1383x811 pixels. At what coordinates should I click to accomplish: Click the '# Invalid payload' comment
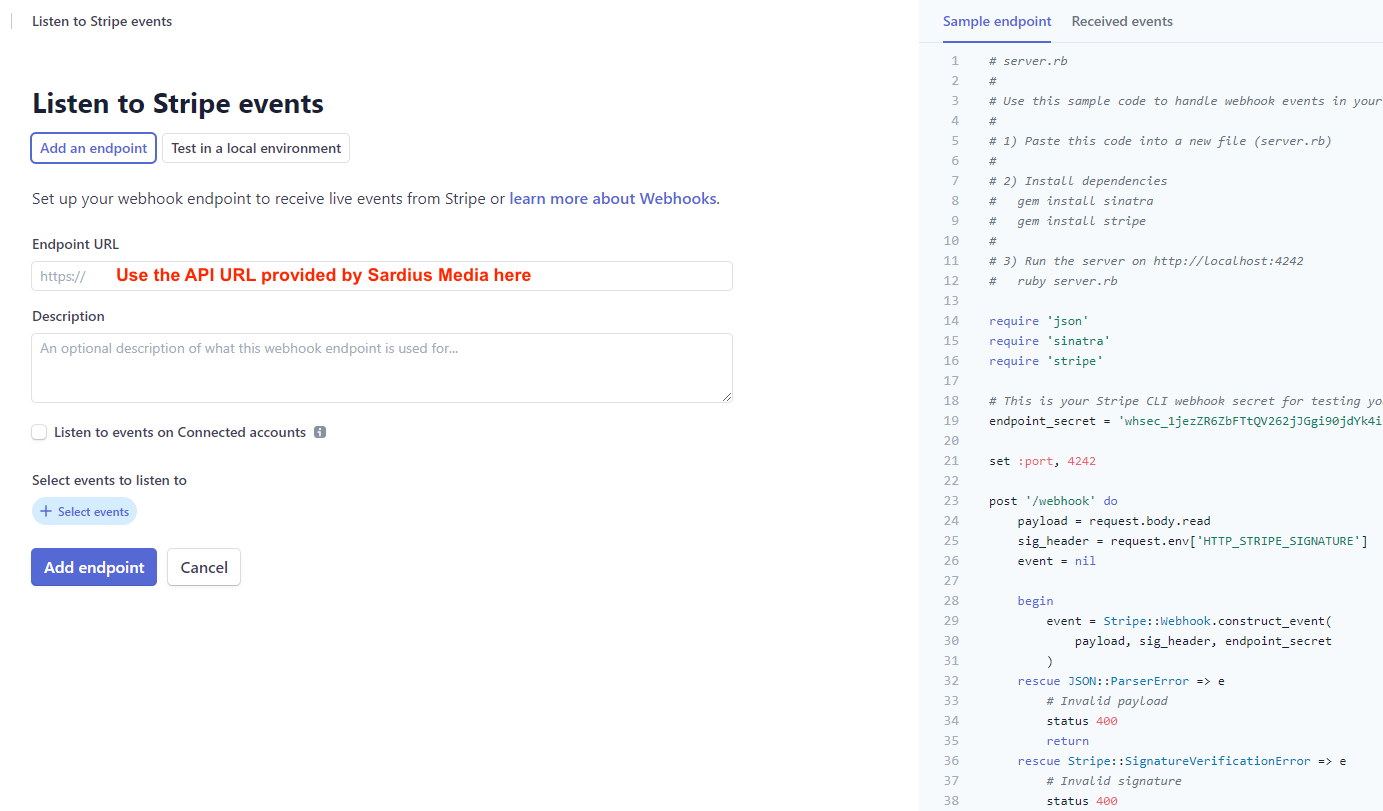pyautogui.click(x=1107, y=701)
